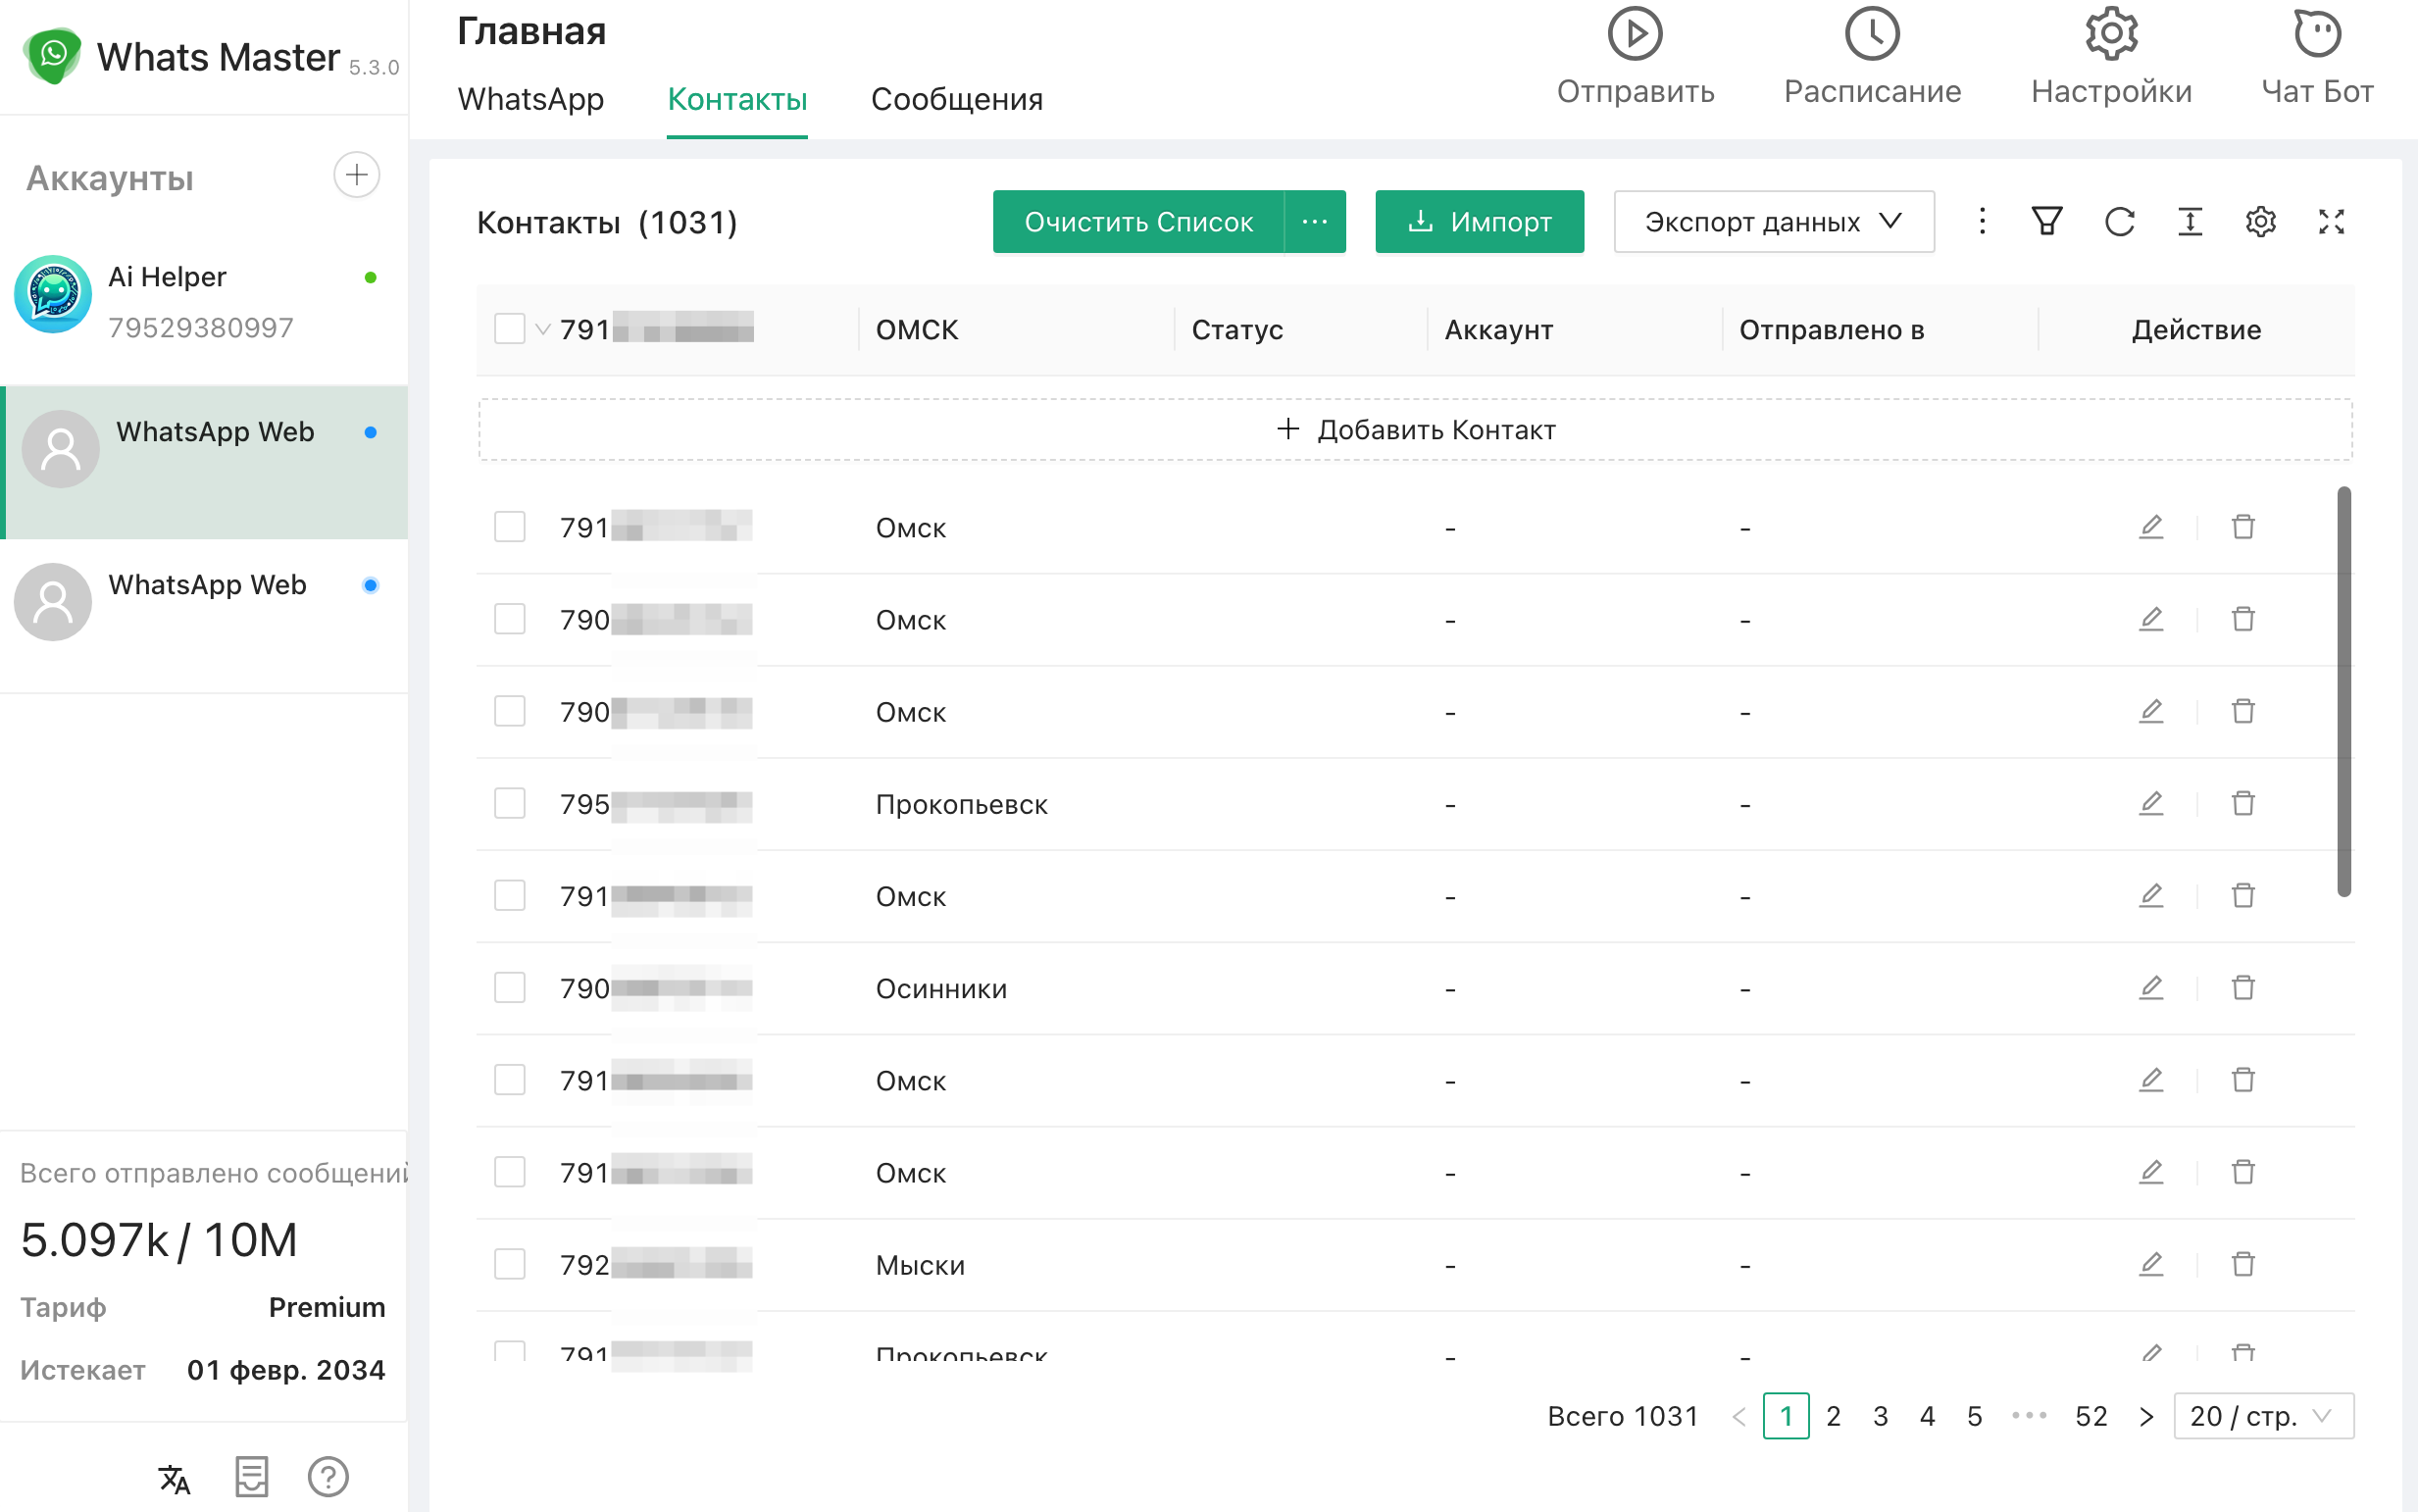Expand Экспорт данных dropdown

coord(1773,221)
